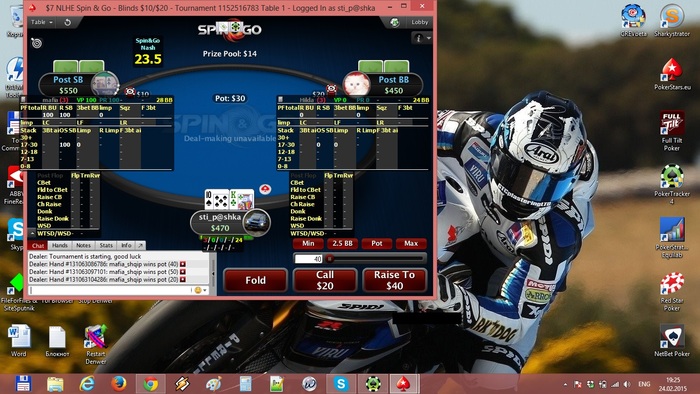
Task: Collapse the chat panel with the small up arrow
Action: click(x=33, y=233)
